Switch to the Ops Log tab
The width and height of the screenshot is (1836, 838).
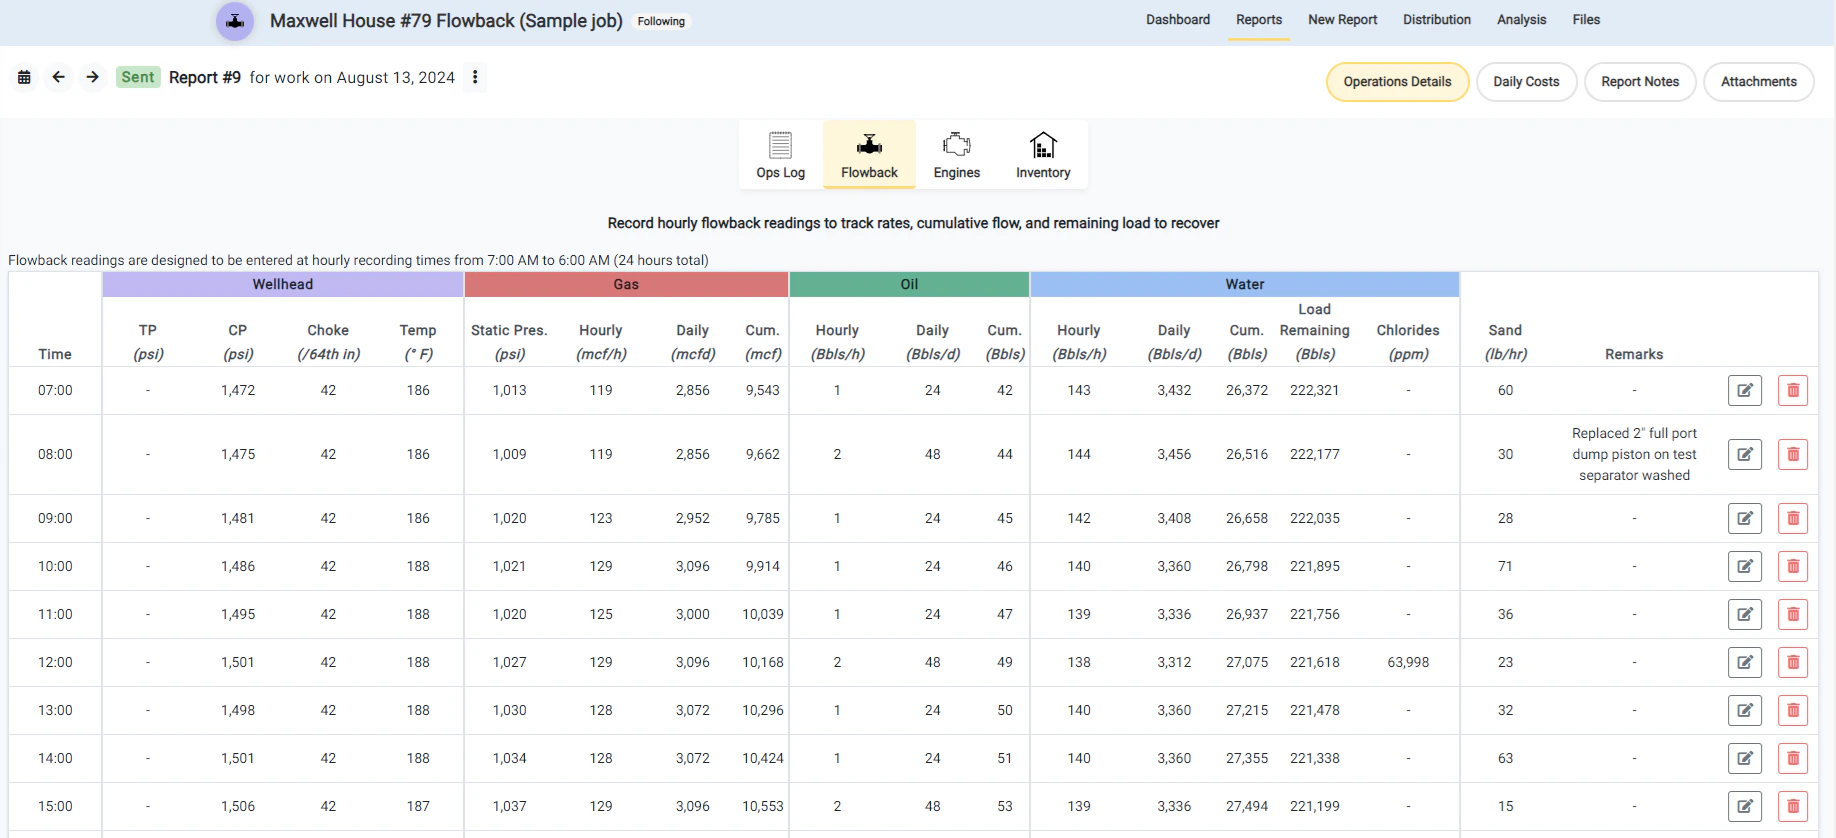pyautogui.click(x=780, y=155)
